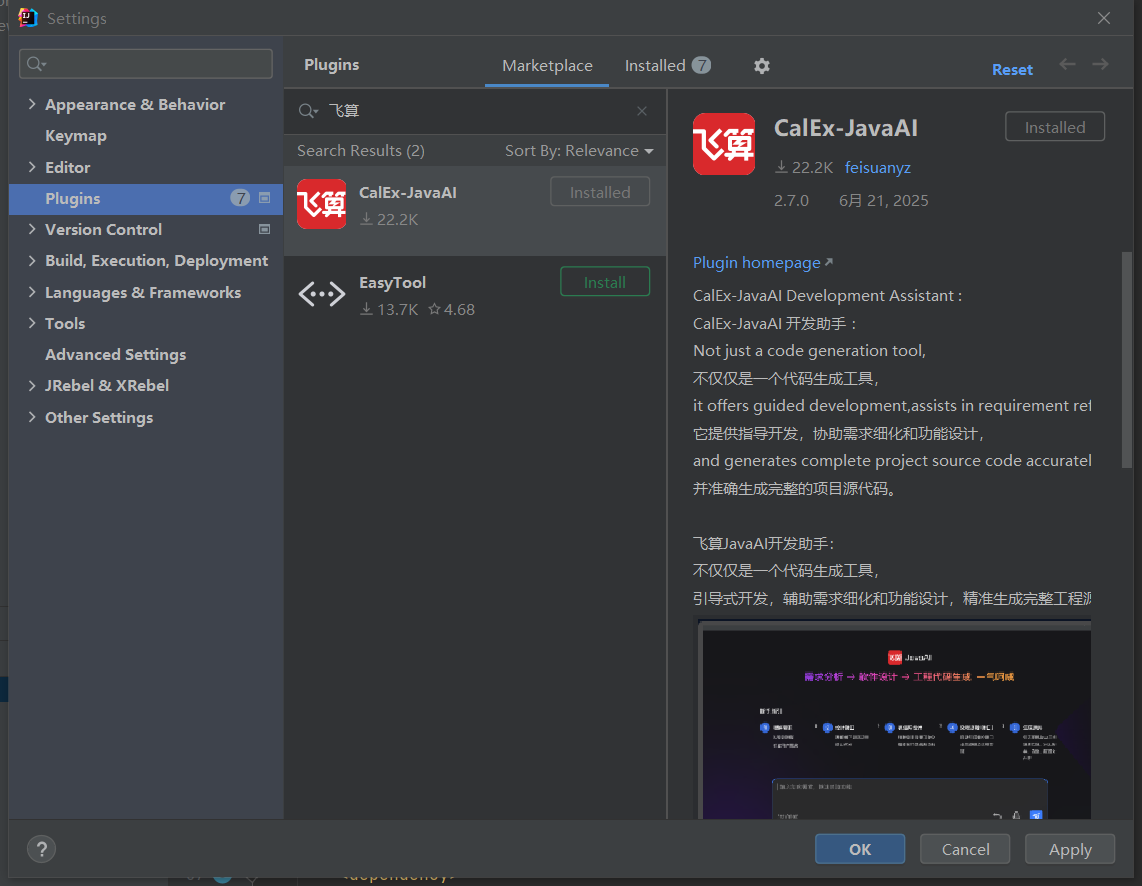Switch to the Installed tab
Screen dimensions: 1142x886
(667, 66)
